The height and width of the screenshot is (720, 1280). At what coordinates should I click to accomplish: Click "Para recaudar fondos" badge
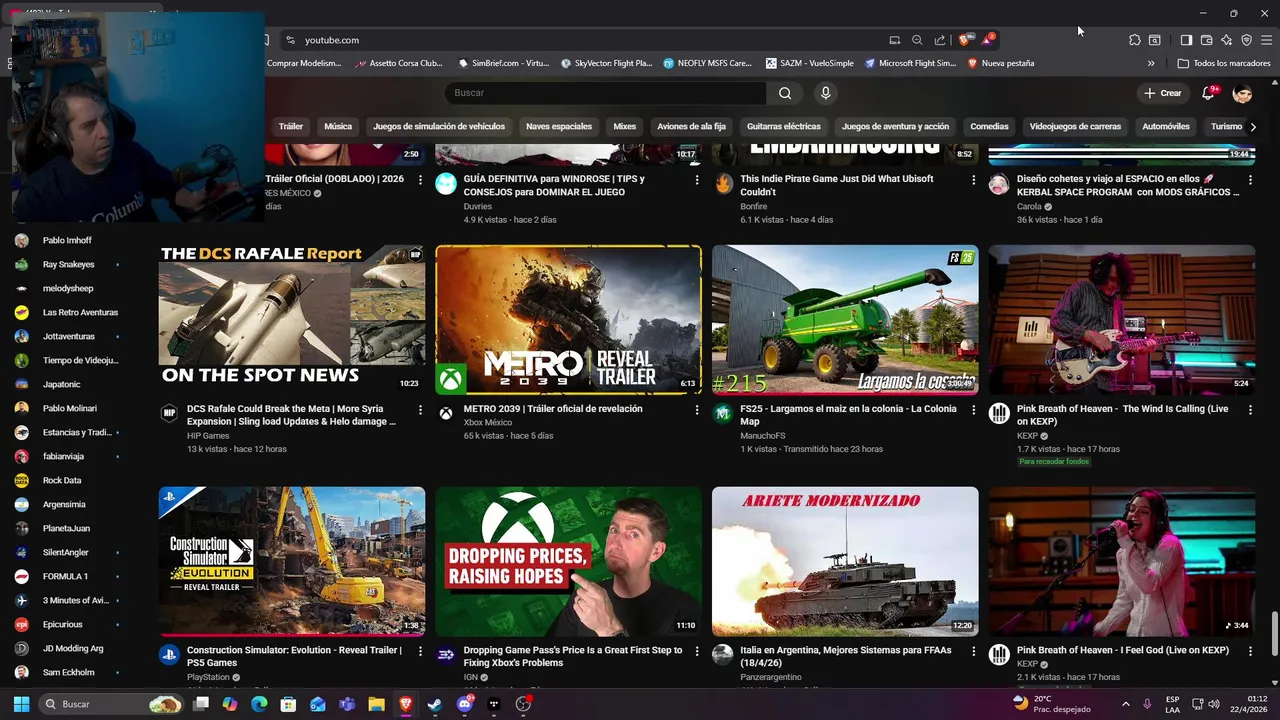(1054, 462)
